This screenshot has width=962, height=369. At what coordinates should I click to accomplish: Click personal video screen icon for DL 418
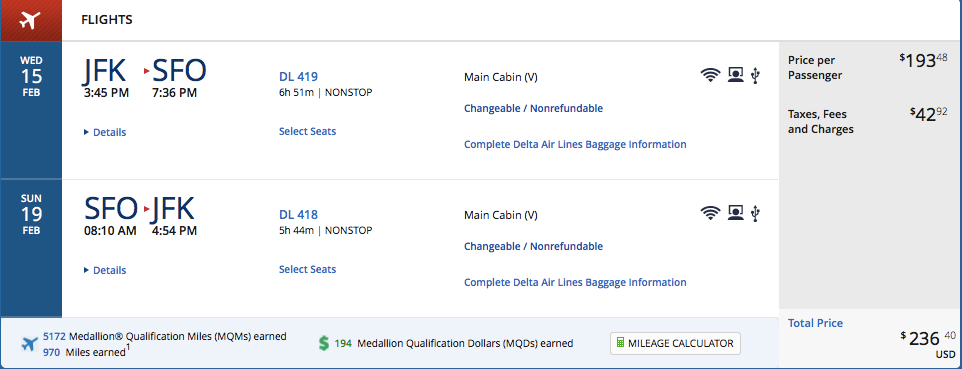click(x=735, y=213)
